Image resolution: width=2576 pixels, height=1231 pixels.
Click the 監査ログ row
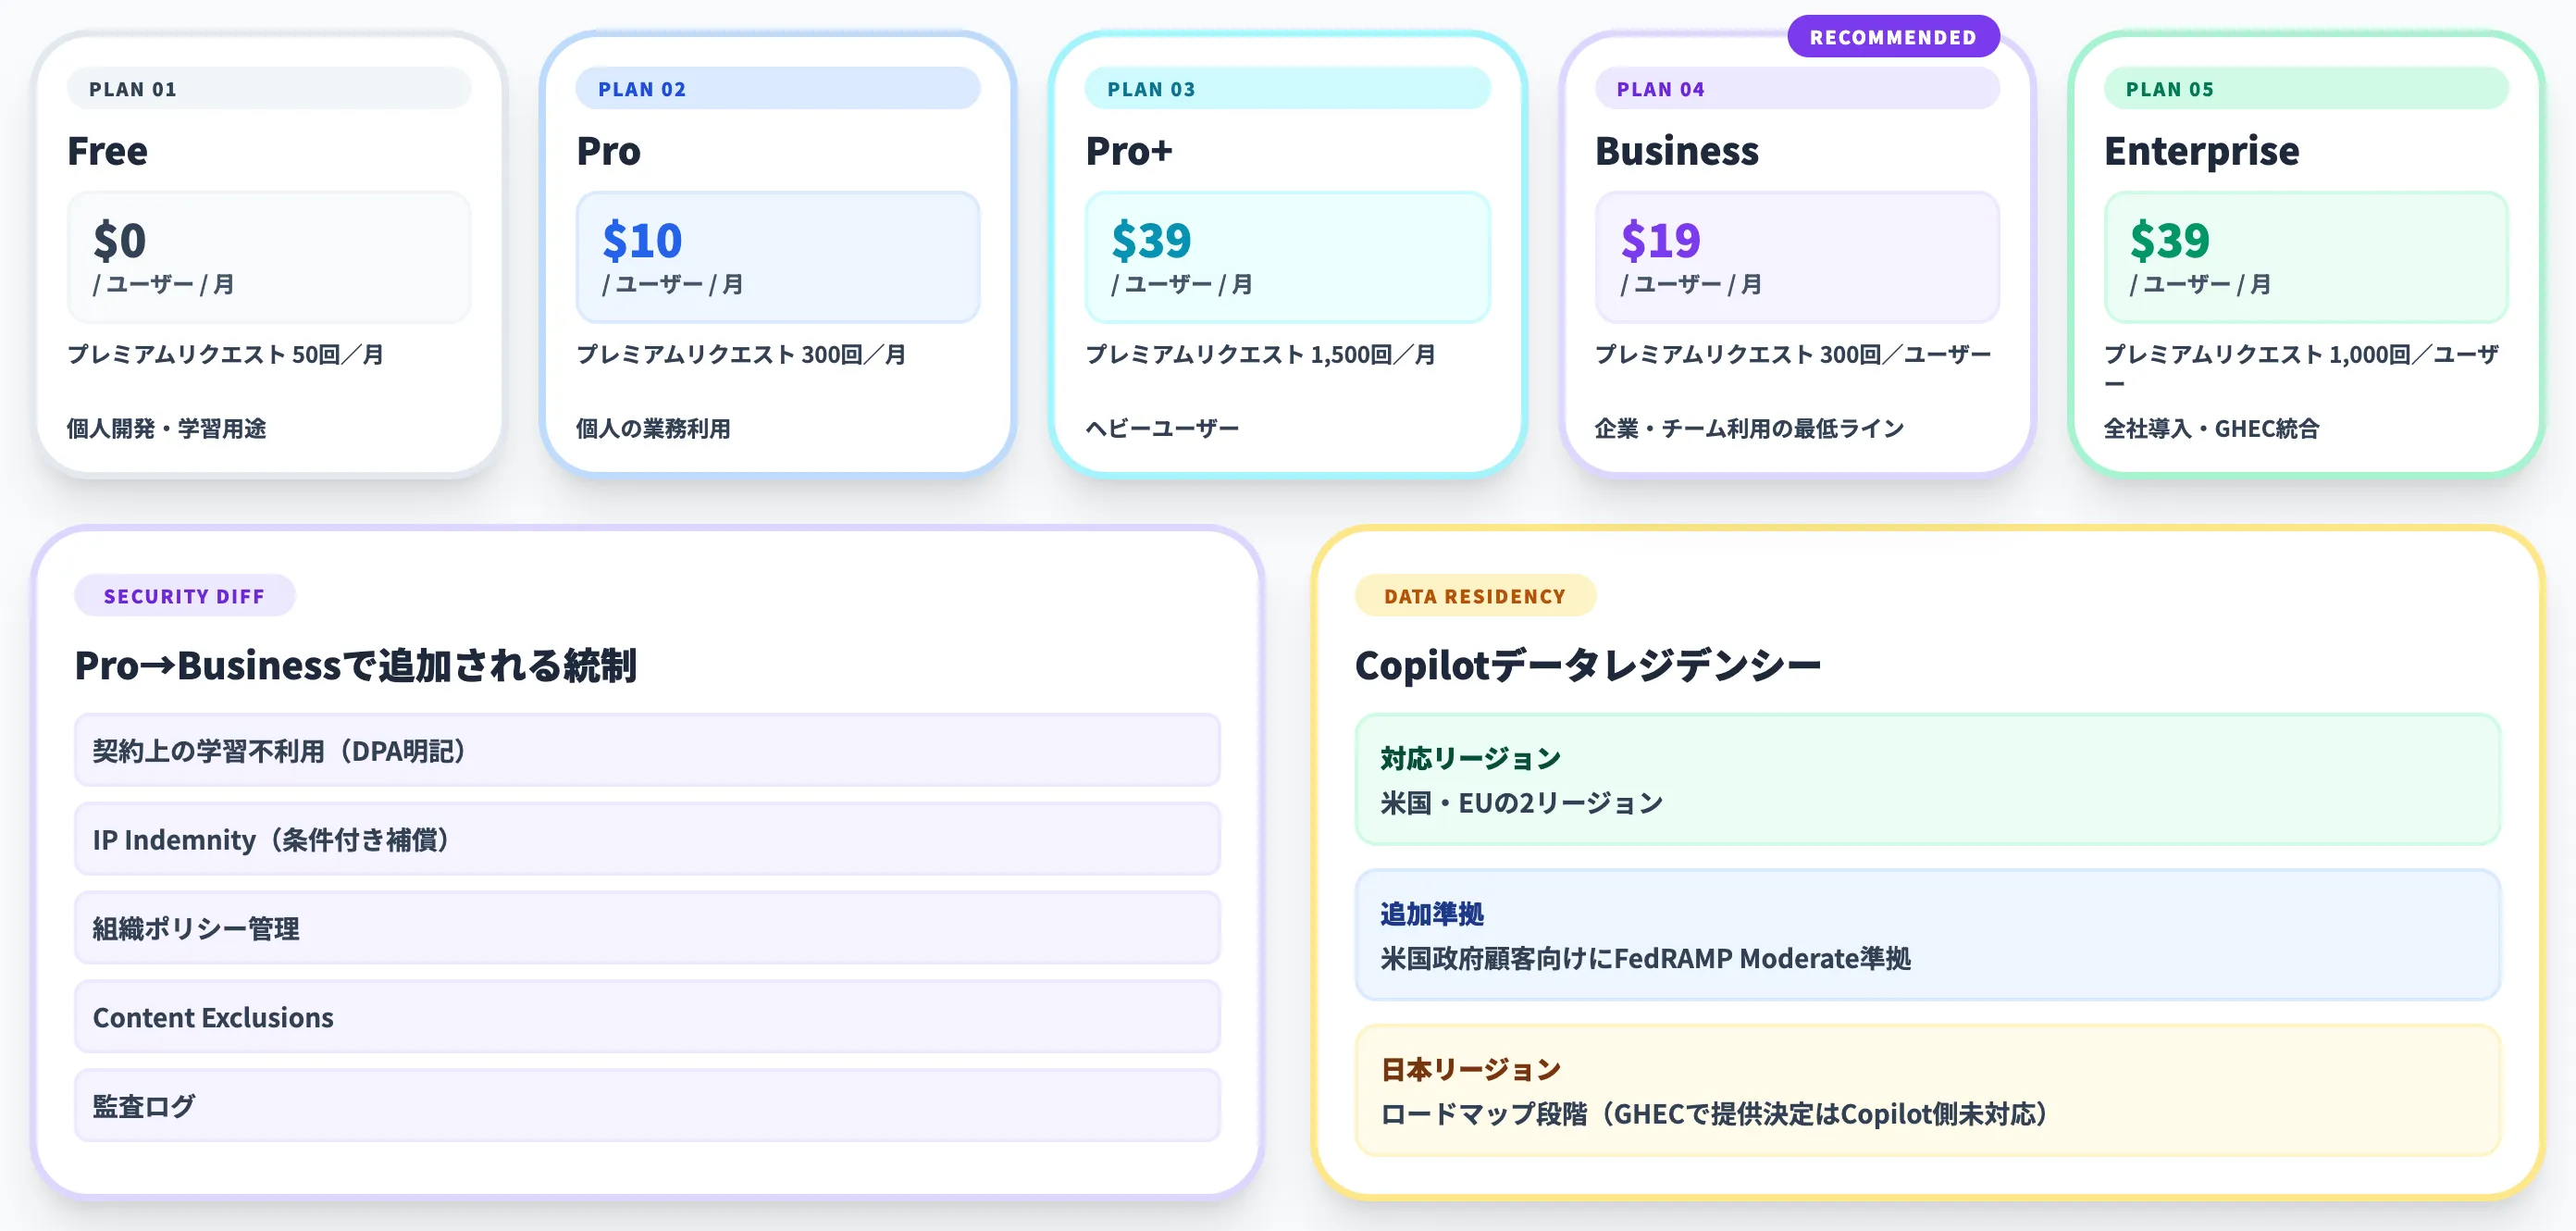coord(647,1105)
